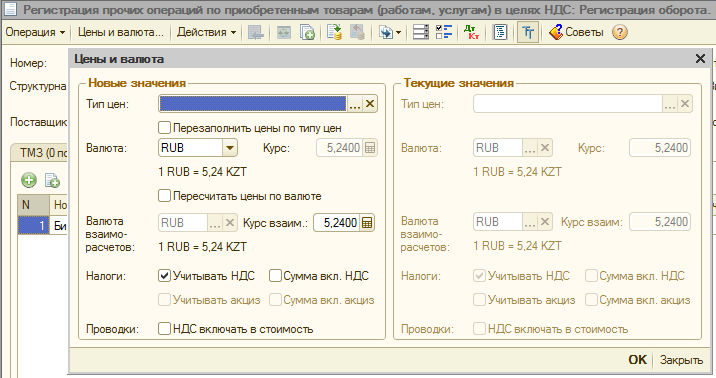716x378 pixels.
Task: Click the help question mark icon
Action: pos(620,32)
